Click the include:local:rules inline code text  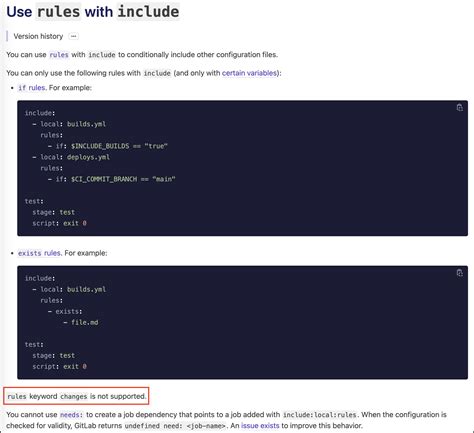(x=320, y=415)
